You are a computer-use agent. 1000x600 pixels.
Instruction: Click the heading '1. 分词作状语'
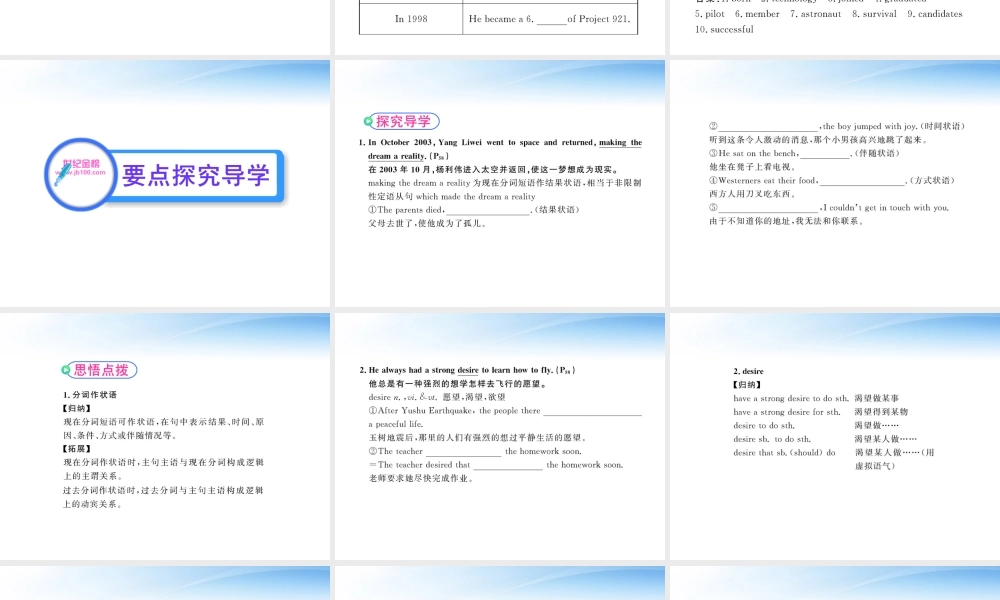90,395
